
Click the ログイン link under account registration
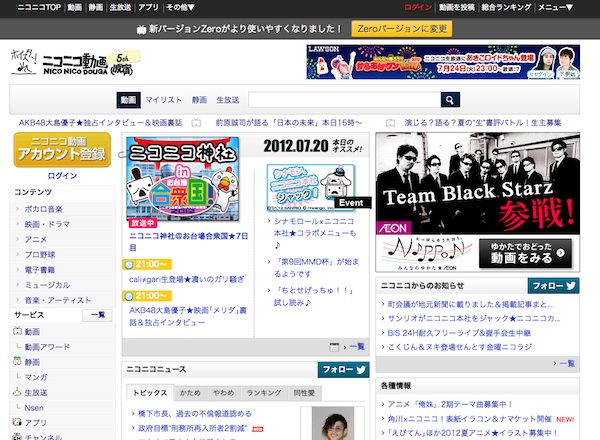click(x=62, y=175)
